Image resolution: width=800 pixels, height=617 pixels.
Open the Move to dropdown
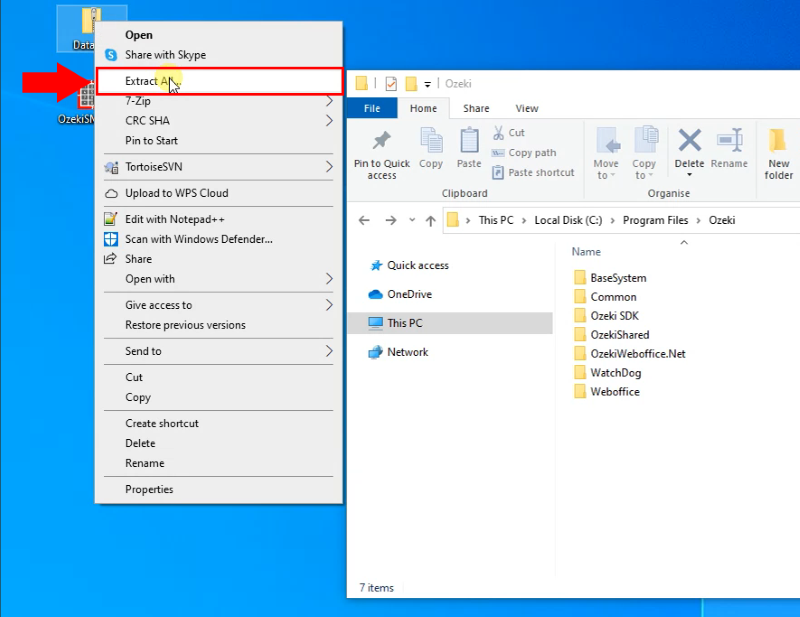click(x=606, y=153)
